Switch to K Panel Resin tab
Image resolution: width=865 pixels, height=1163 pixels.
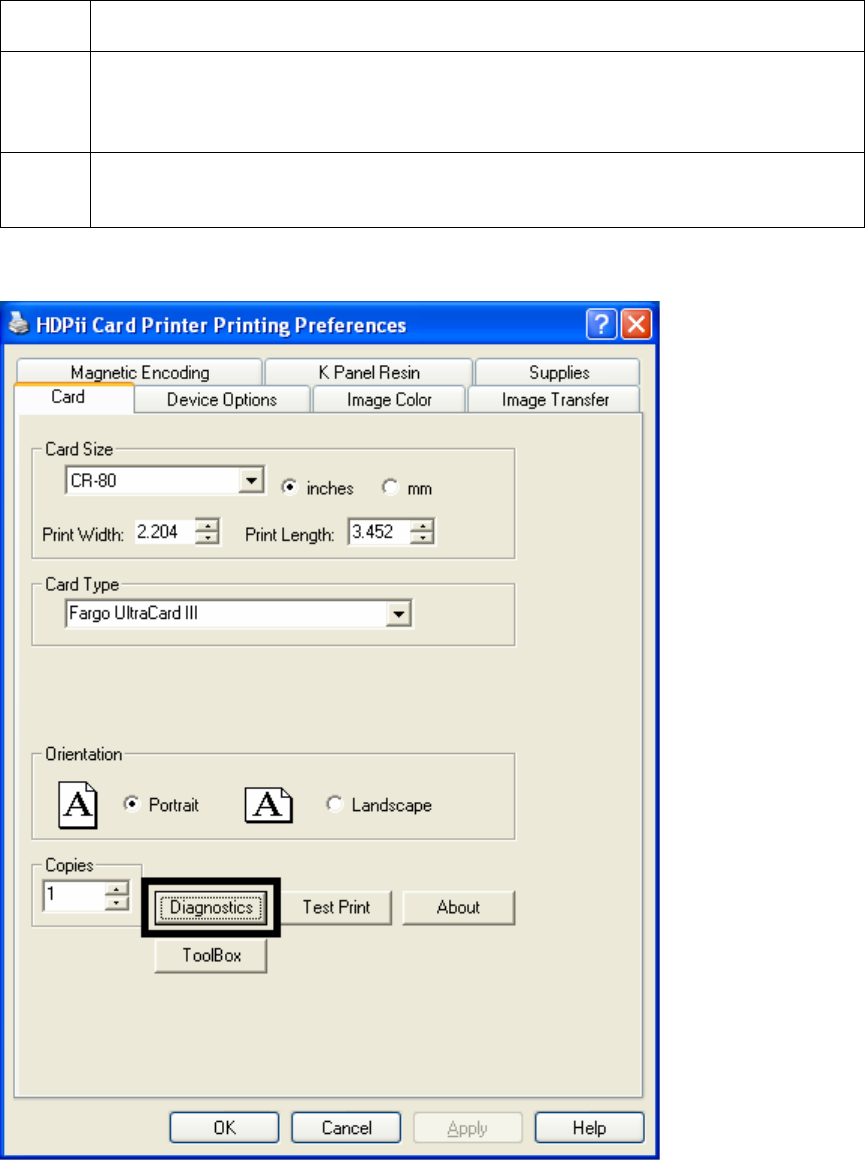pyautogui.click(x=369, y=372)
